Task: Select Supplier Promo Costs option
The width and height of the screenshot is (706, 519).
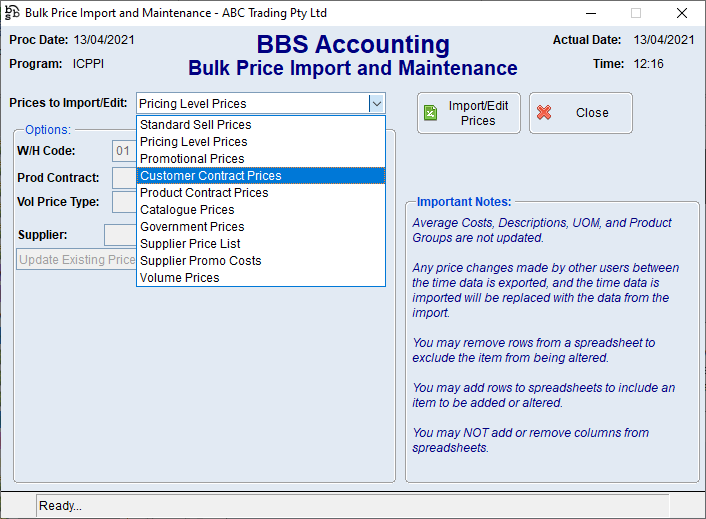Action: 200,261
